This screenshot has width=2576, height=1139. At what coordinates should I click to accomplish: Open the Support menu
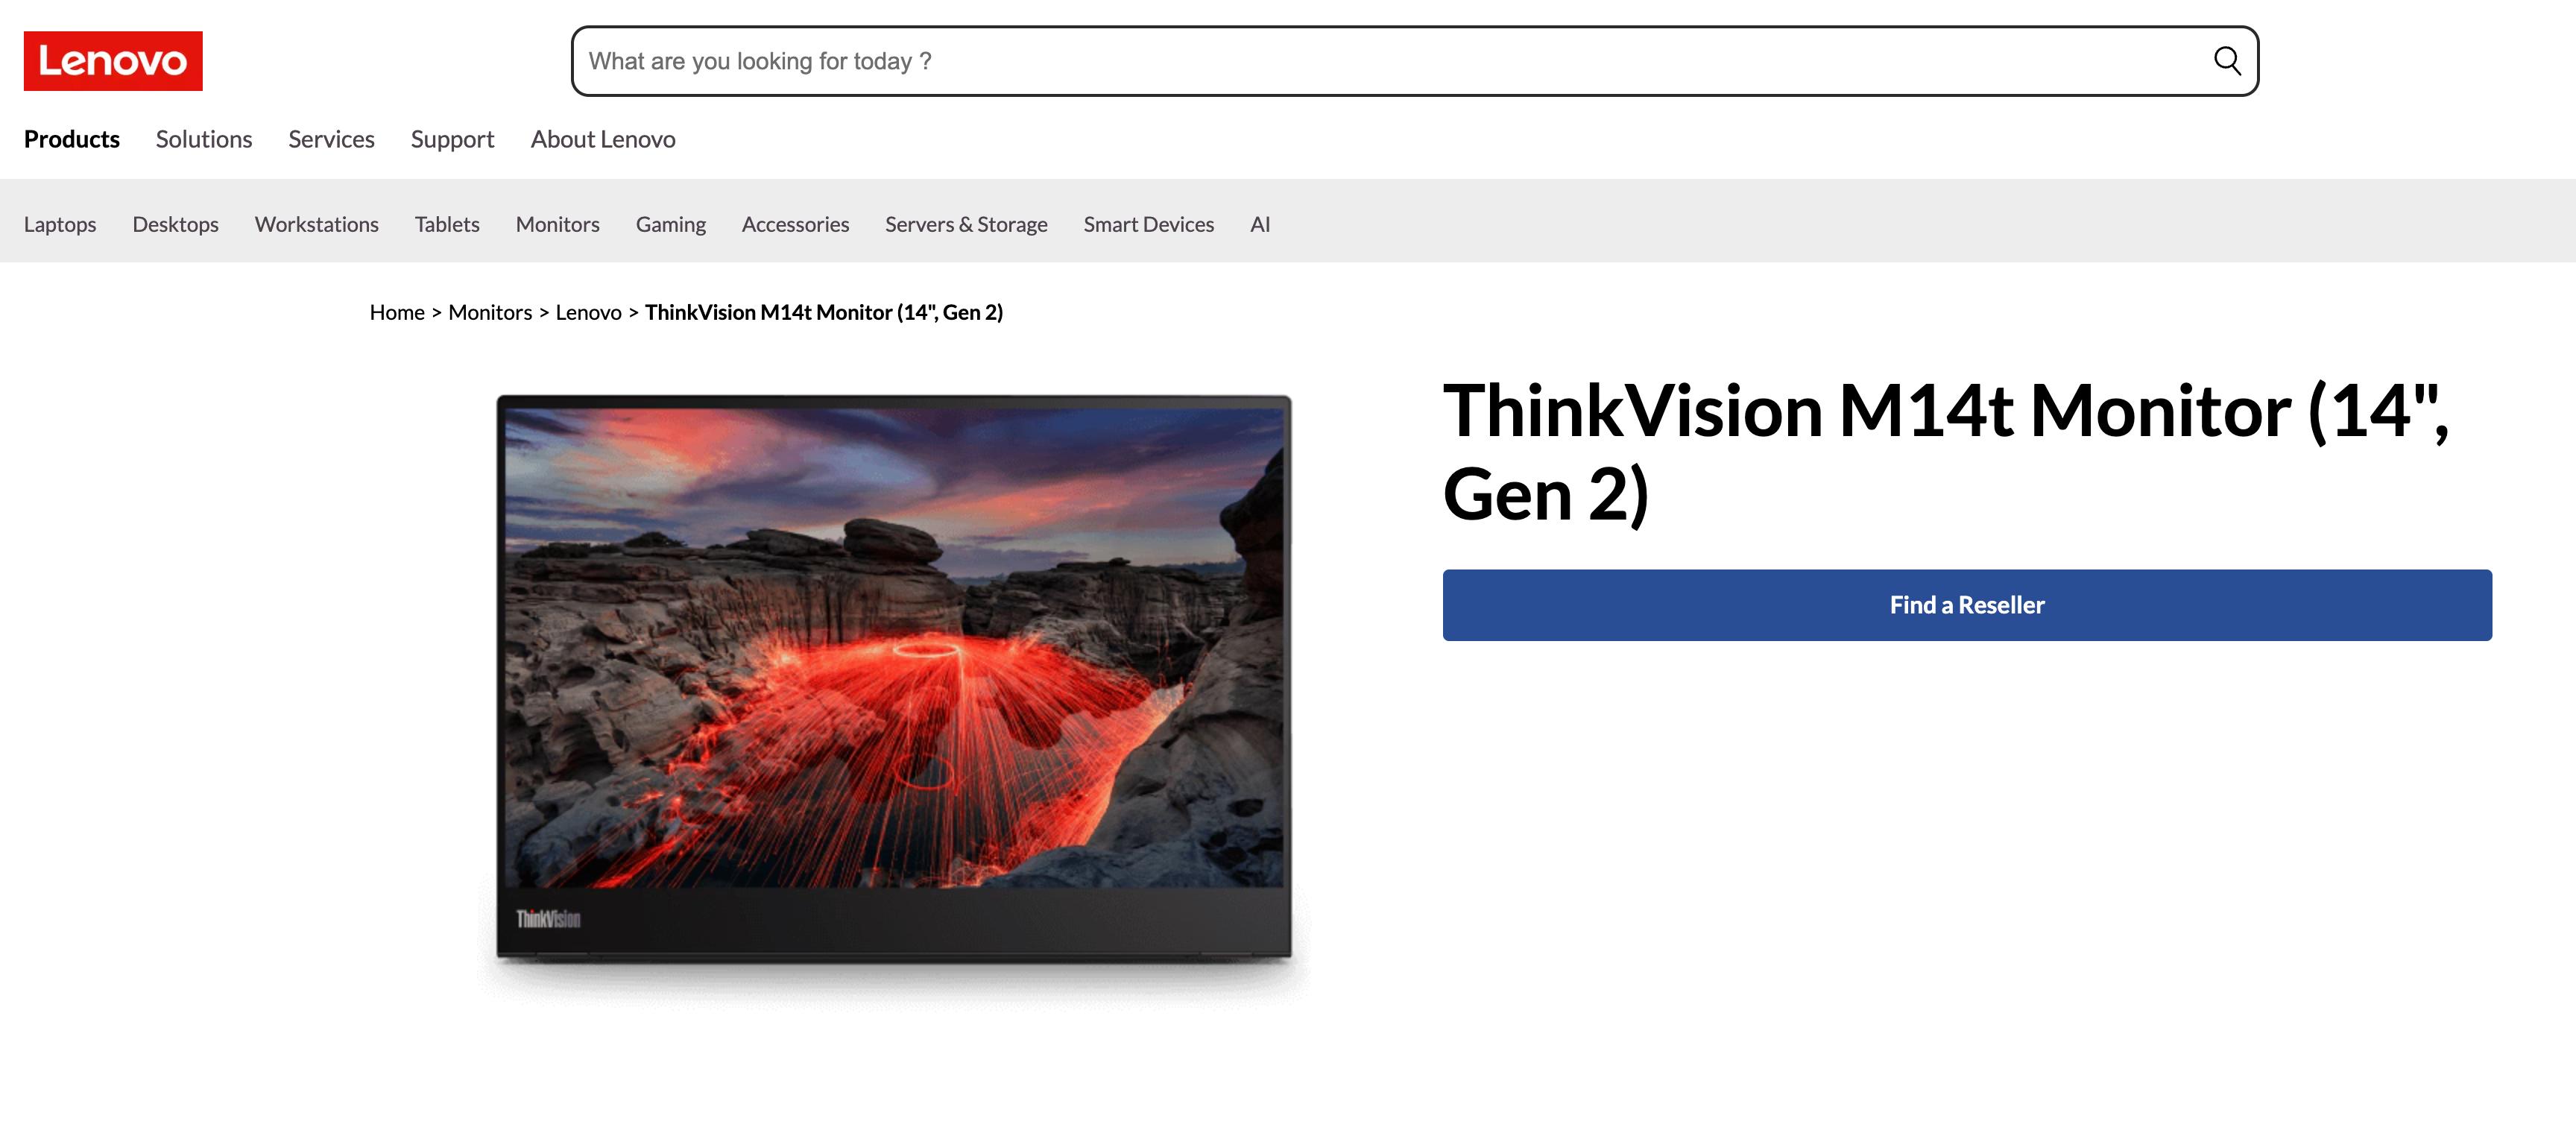coord(452,139)
